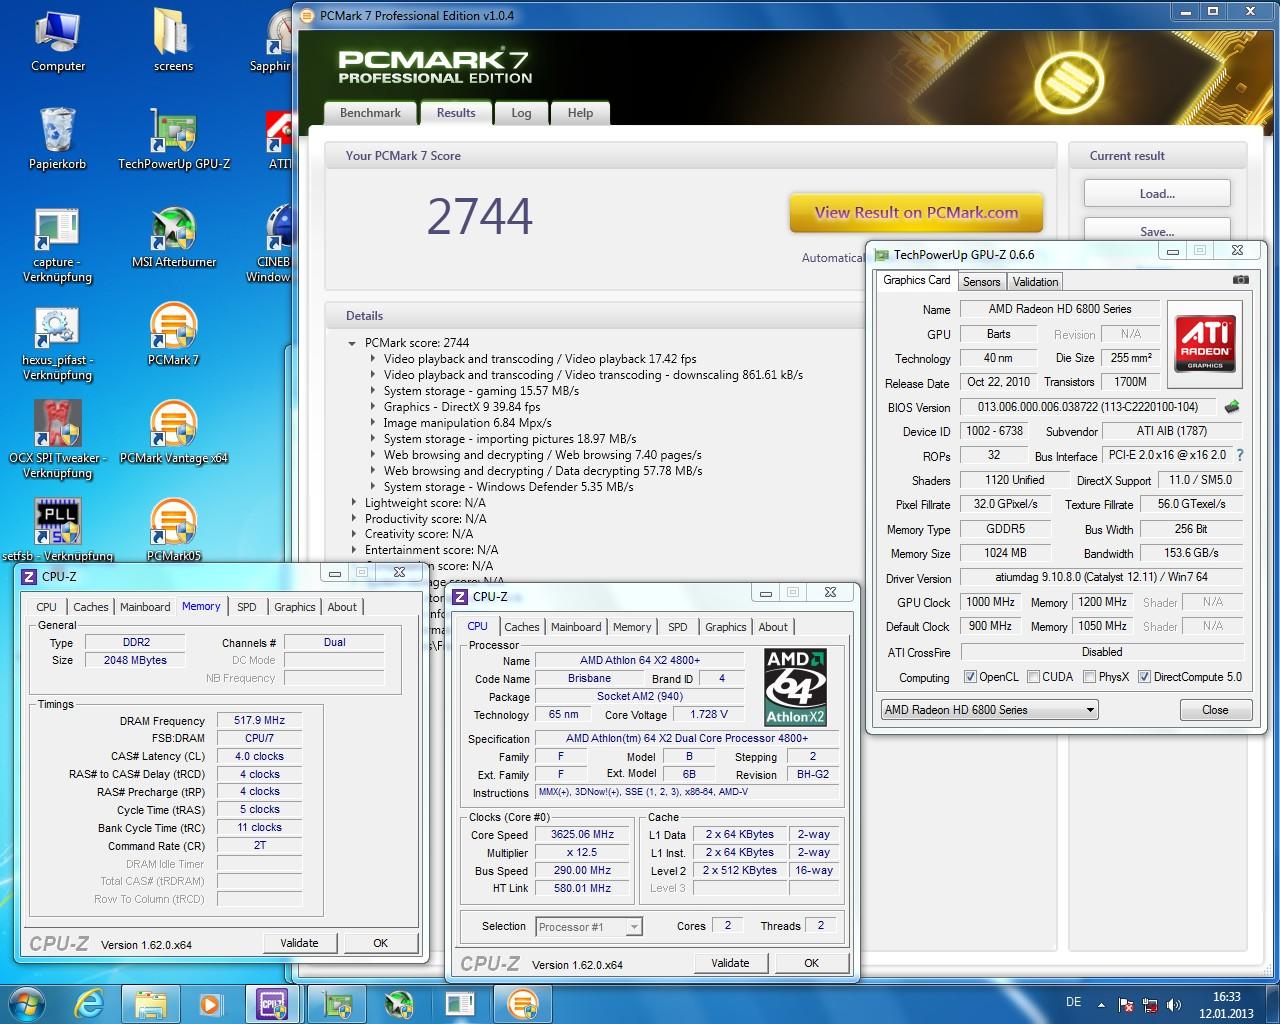Click Close button in GPU-Z
The image size is (1280, 1024).
pyautogui.click(x=1215, y=710)
